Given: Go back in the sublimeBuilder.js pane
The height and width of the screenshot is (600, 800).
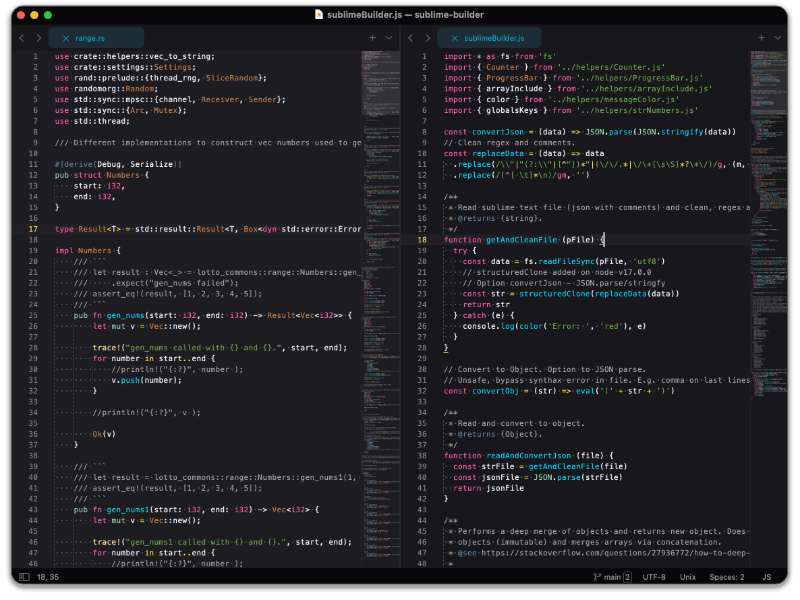Looking at the screenshot, I should coord(411,38).
